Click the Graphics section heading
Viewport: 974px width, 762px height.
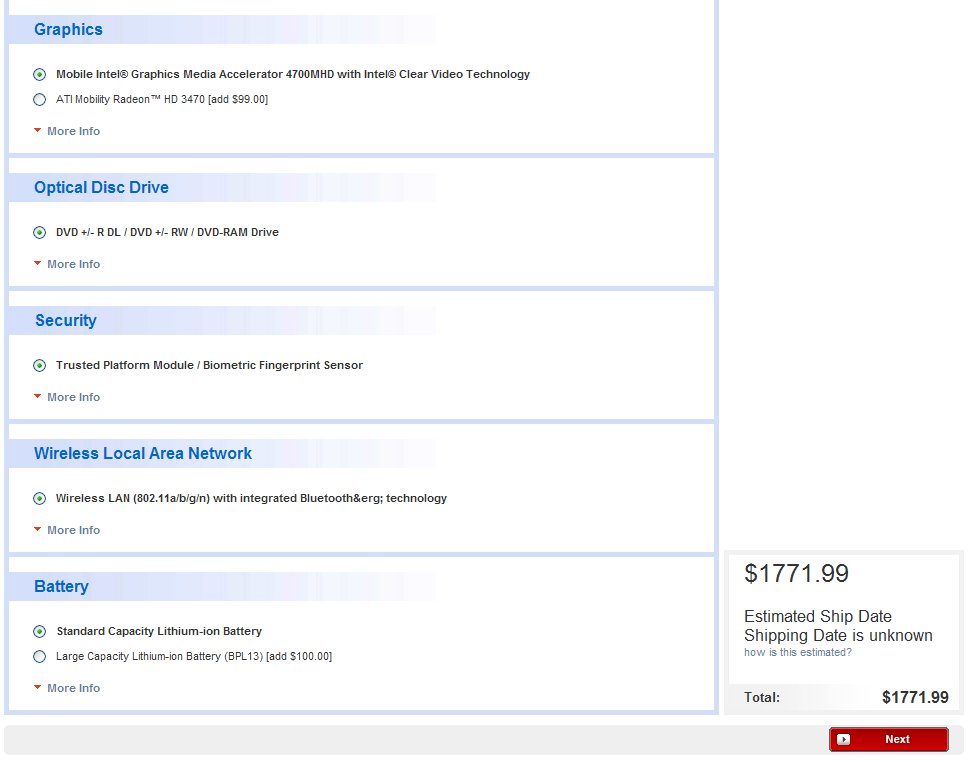[68, 29]
